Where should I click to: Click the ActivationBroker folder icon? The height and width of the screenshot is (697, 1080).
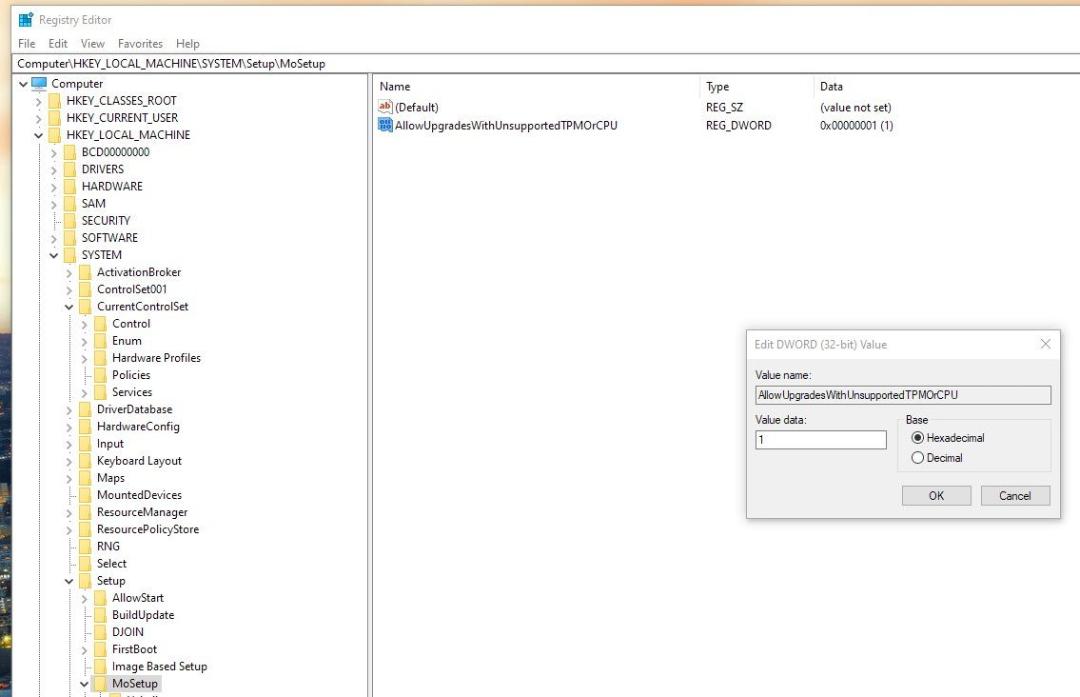click(x=85, y=272)
